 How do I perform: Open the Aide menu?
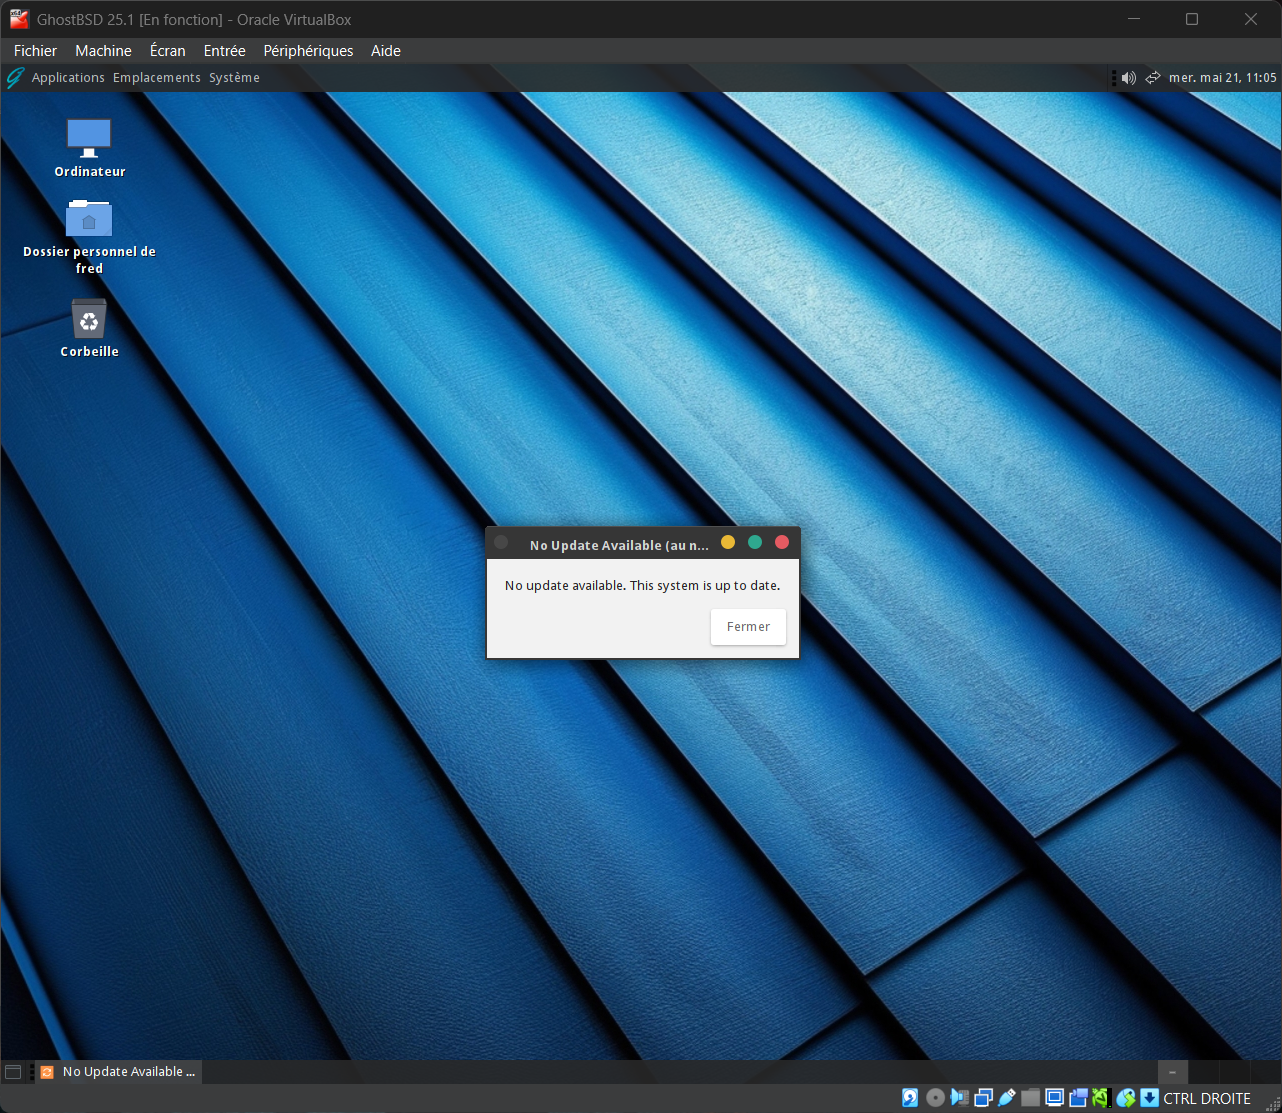(x=386, y=51)
